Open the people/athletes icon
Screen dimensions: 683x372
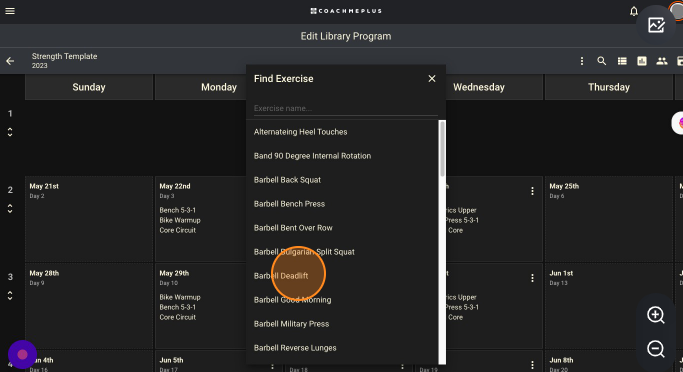click(662, 61)
